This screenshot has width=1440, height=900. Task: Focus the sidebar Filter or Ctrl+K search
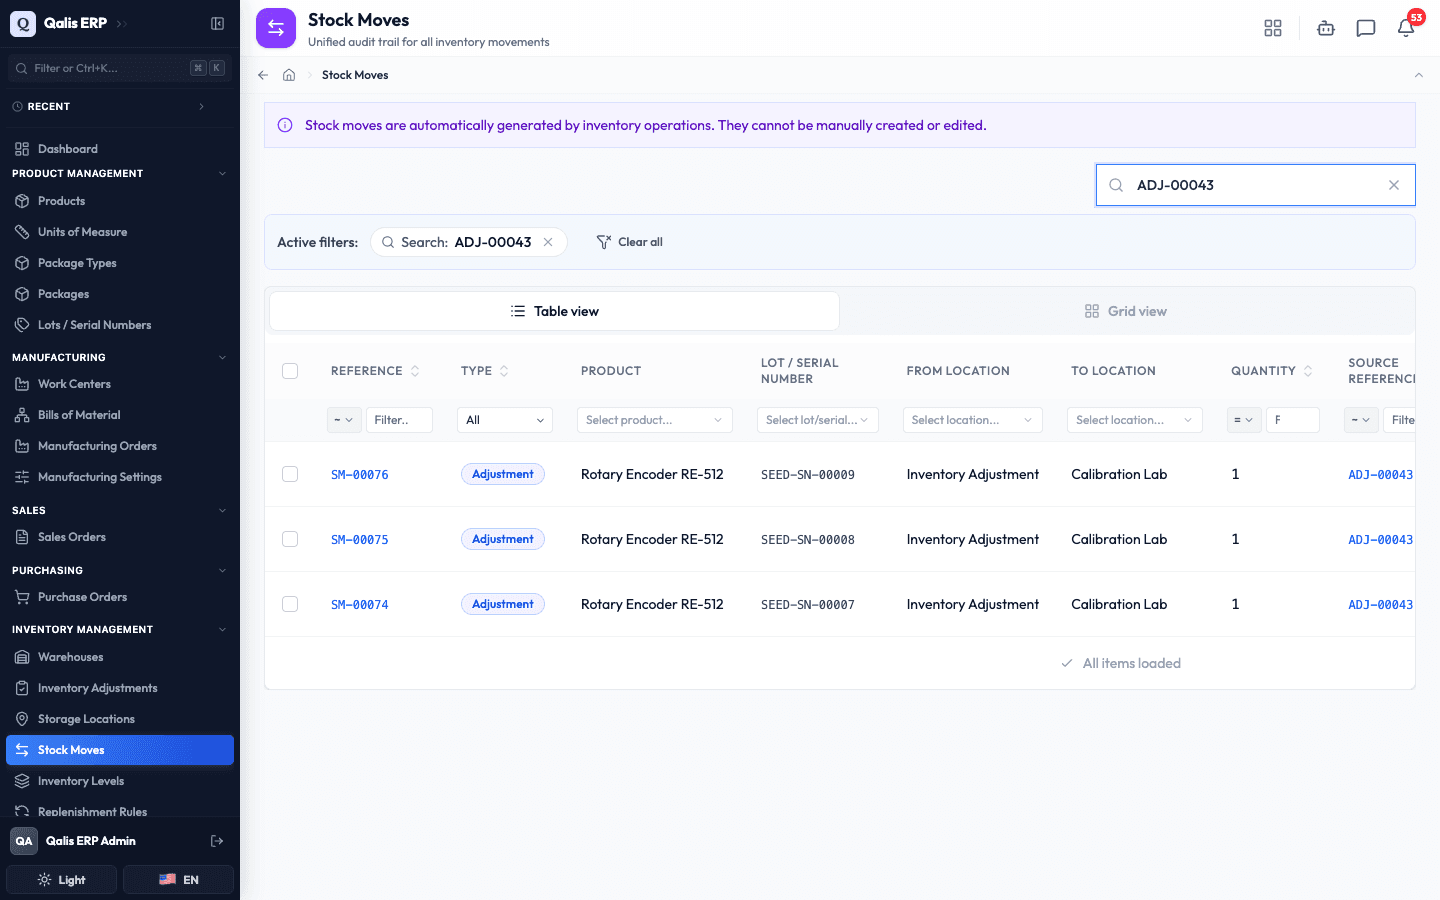[120, 68]
